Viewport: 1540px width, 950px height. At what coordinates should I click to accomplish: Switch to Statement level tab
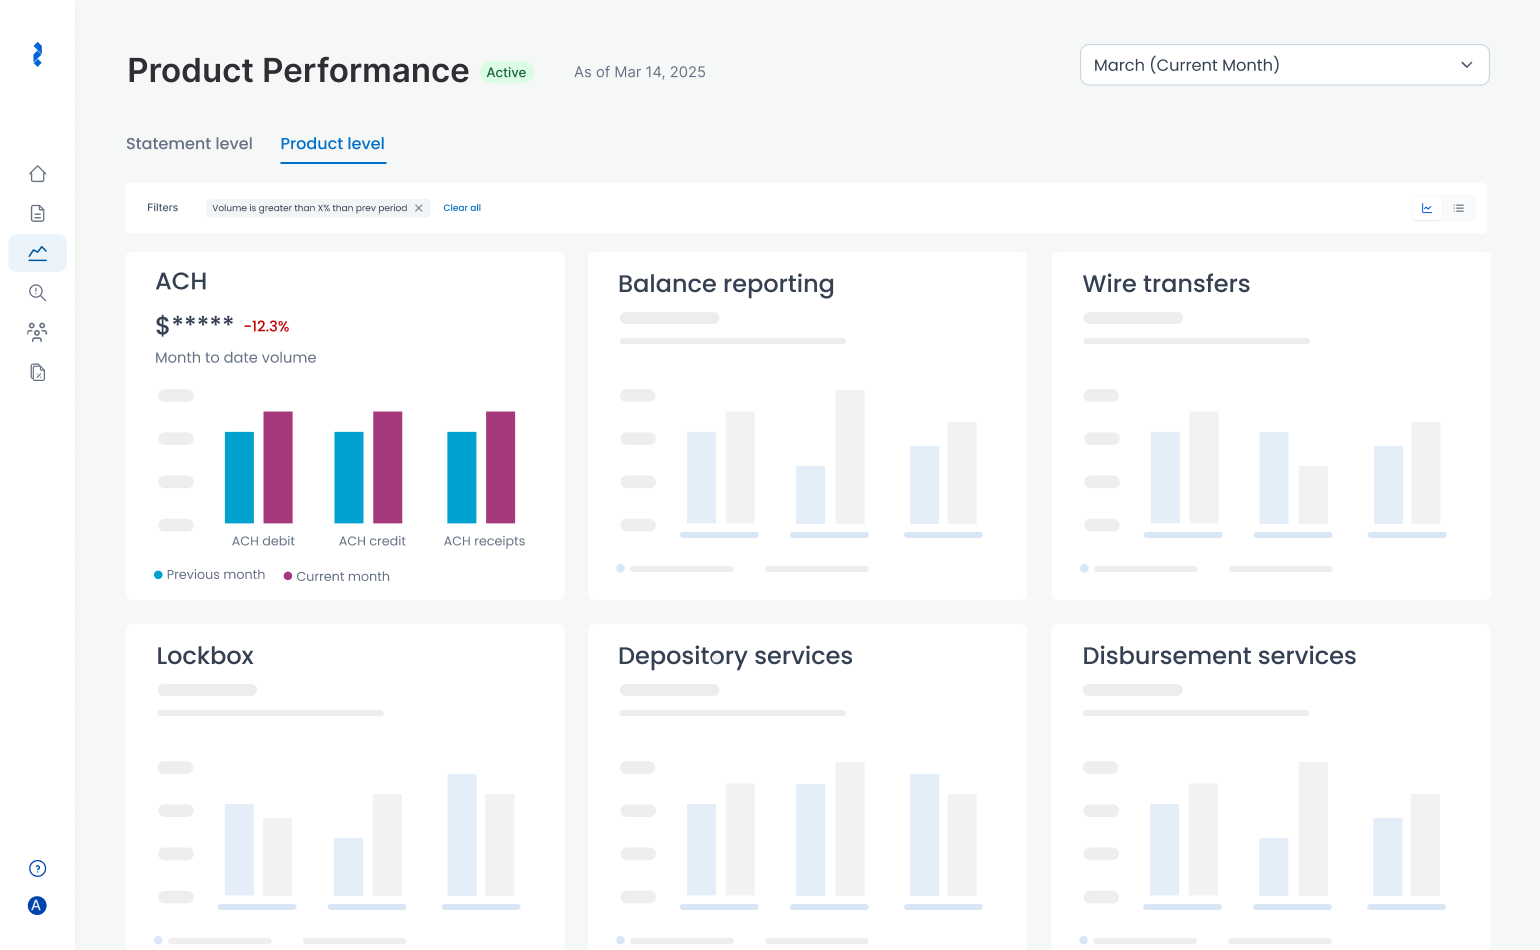pyautogui.click(x=189, y=144)
